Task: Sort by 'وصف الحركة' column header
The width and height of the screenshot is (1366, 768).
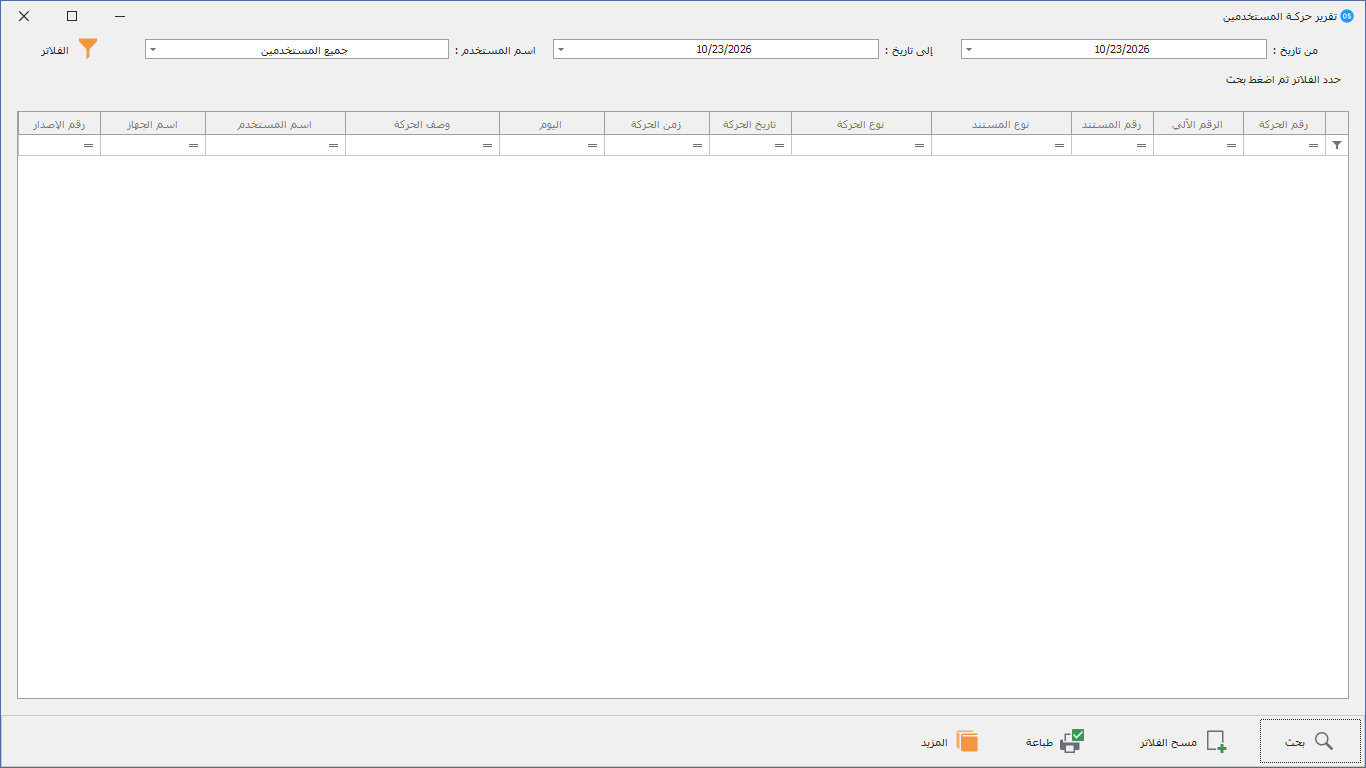Action: 422,124
